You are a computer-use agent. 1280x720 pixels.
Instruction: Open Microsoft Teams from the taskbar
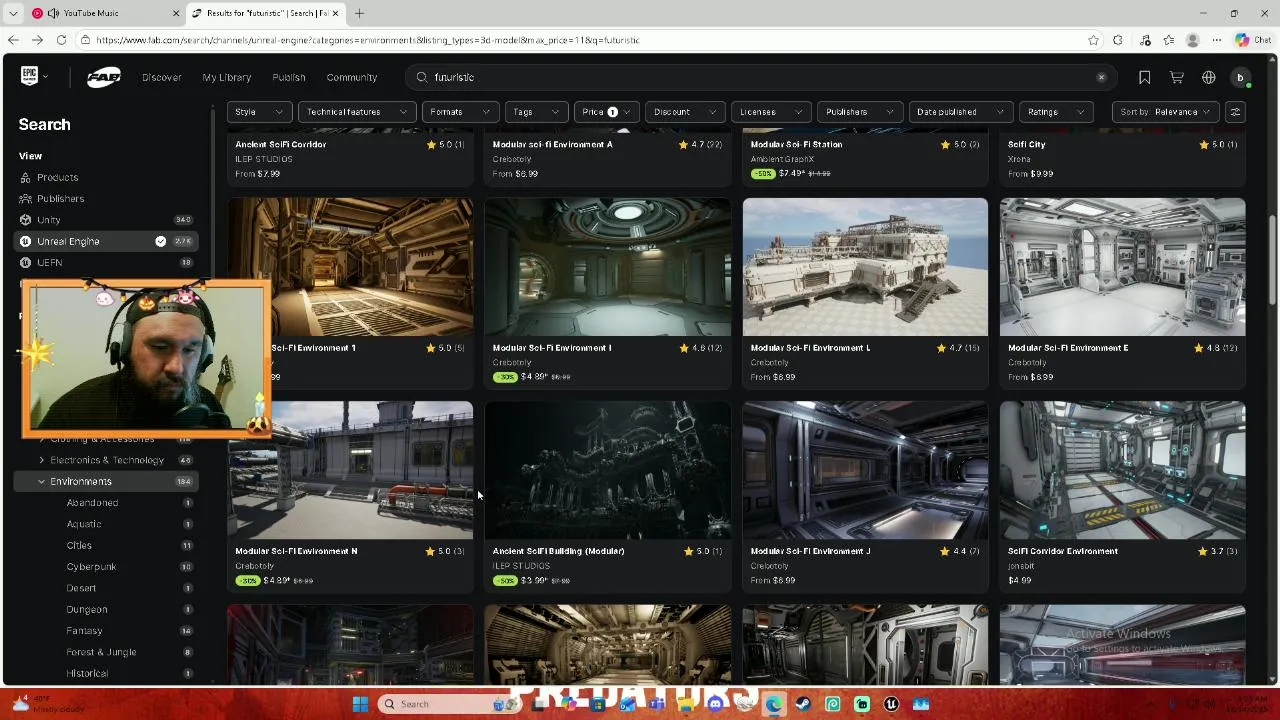656,704
